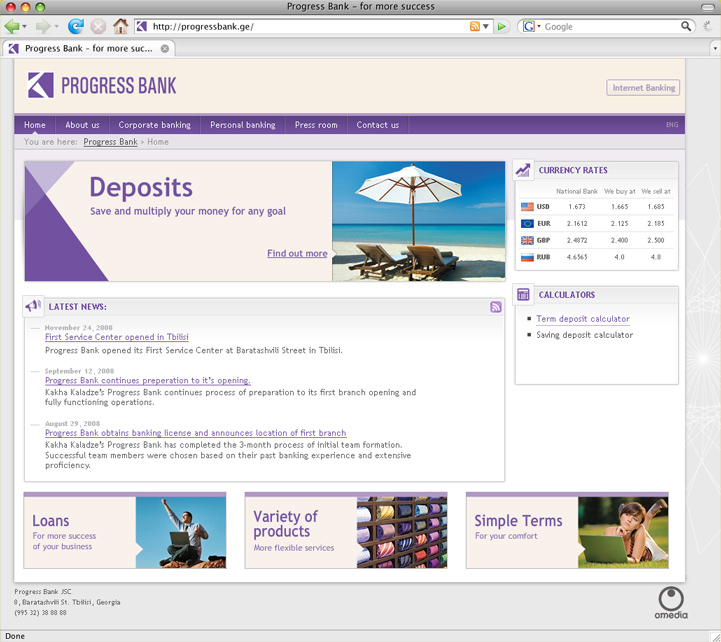Viewport: 721px width, 642px height.
Task: Open the address bar history dropdown
Action: (486, 27)
